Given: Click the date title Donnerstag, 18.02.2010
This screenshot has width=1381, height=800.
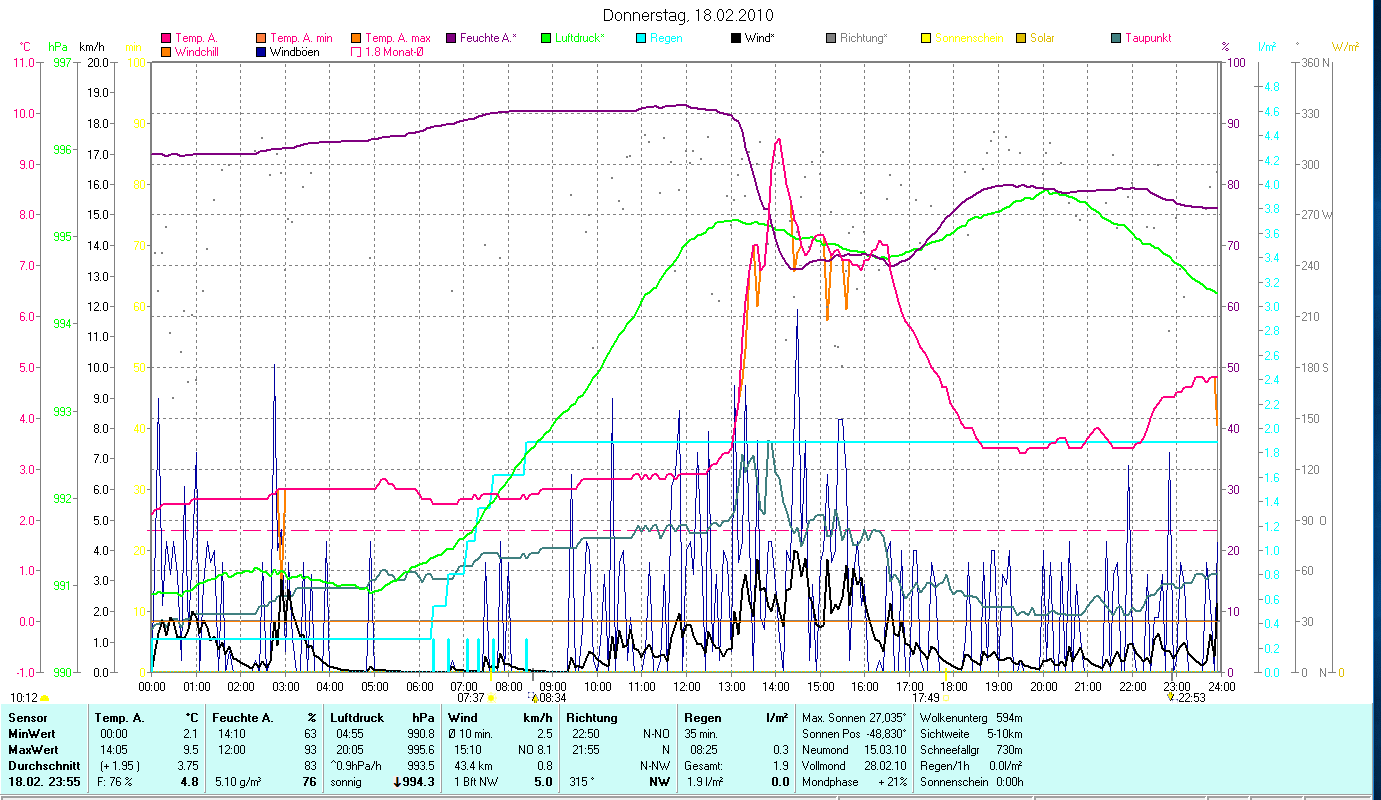Looking at the screenshot, I should coord(689,16).
